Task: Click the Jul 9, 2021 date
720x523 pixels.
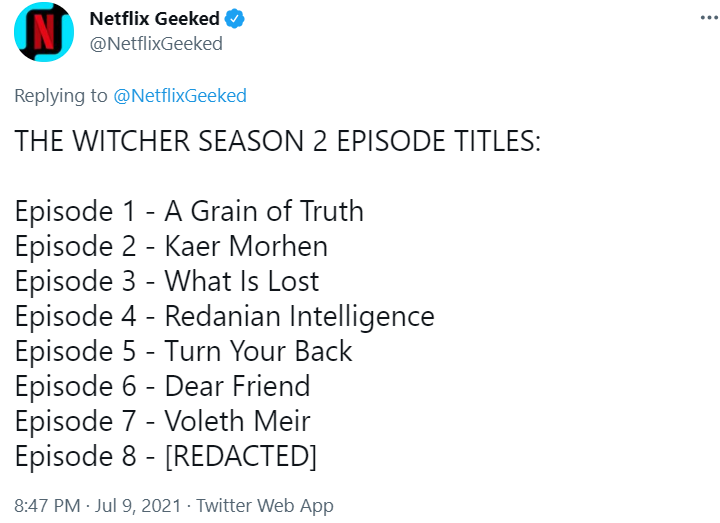Action: [x=138, y=506]
